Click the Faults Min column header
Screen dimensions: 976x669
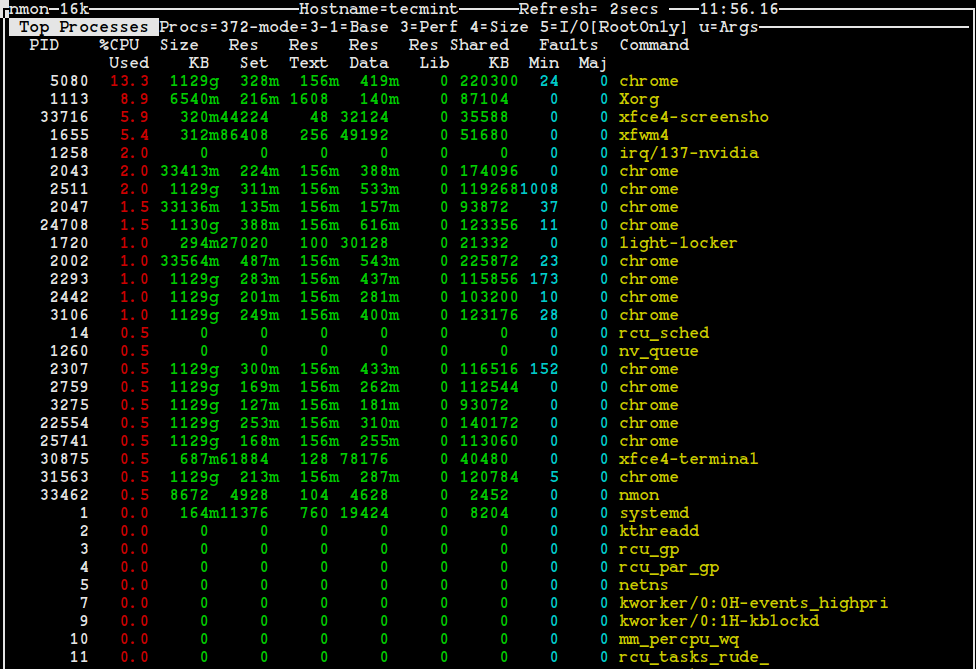[x=543, y=53]
